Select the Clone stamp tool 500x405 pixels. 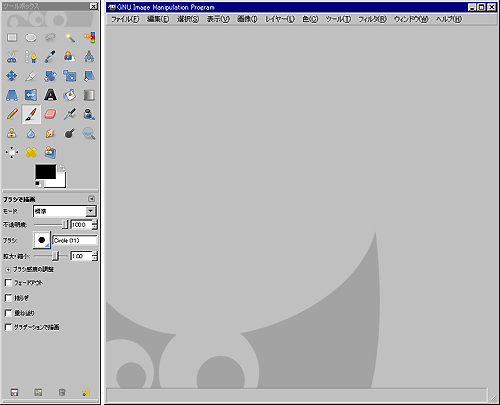(x=12, y=134)
